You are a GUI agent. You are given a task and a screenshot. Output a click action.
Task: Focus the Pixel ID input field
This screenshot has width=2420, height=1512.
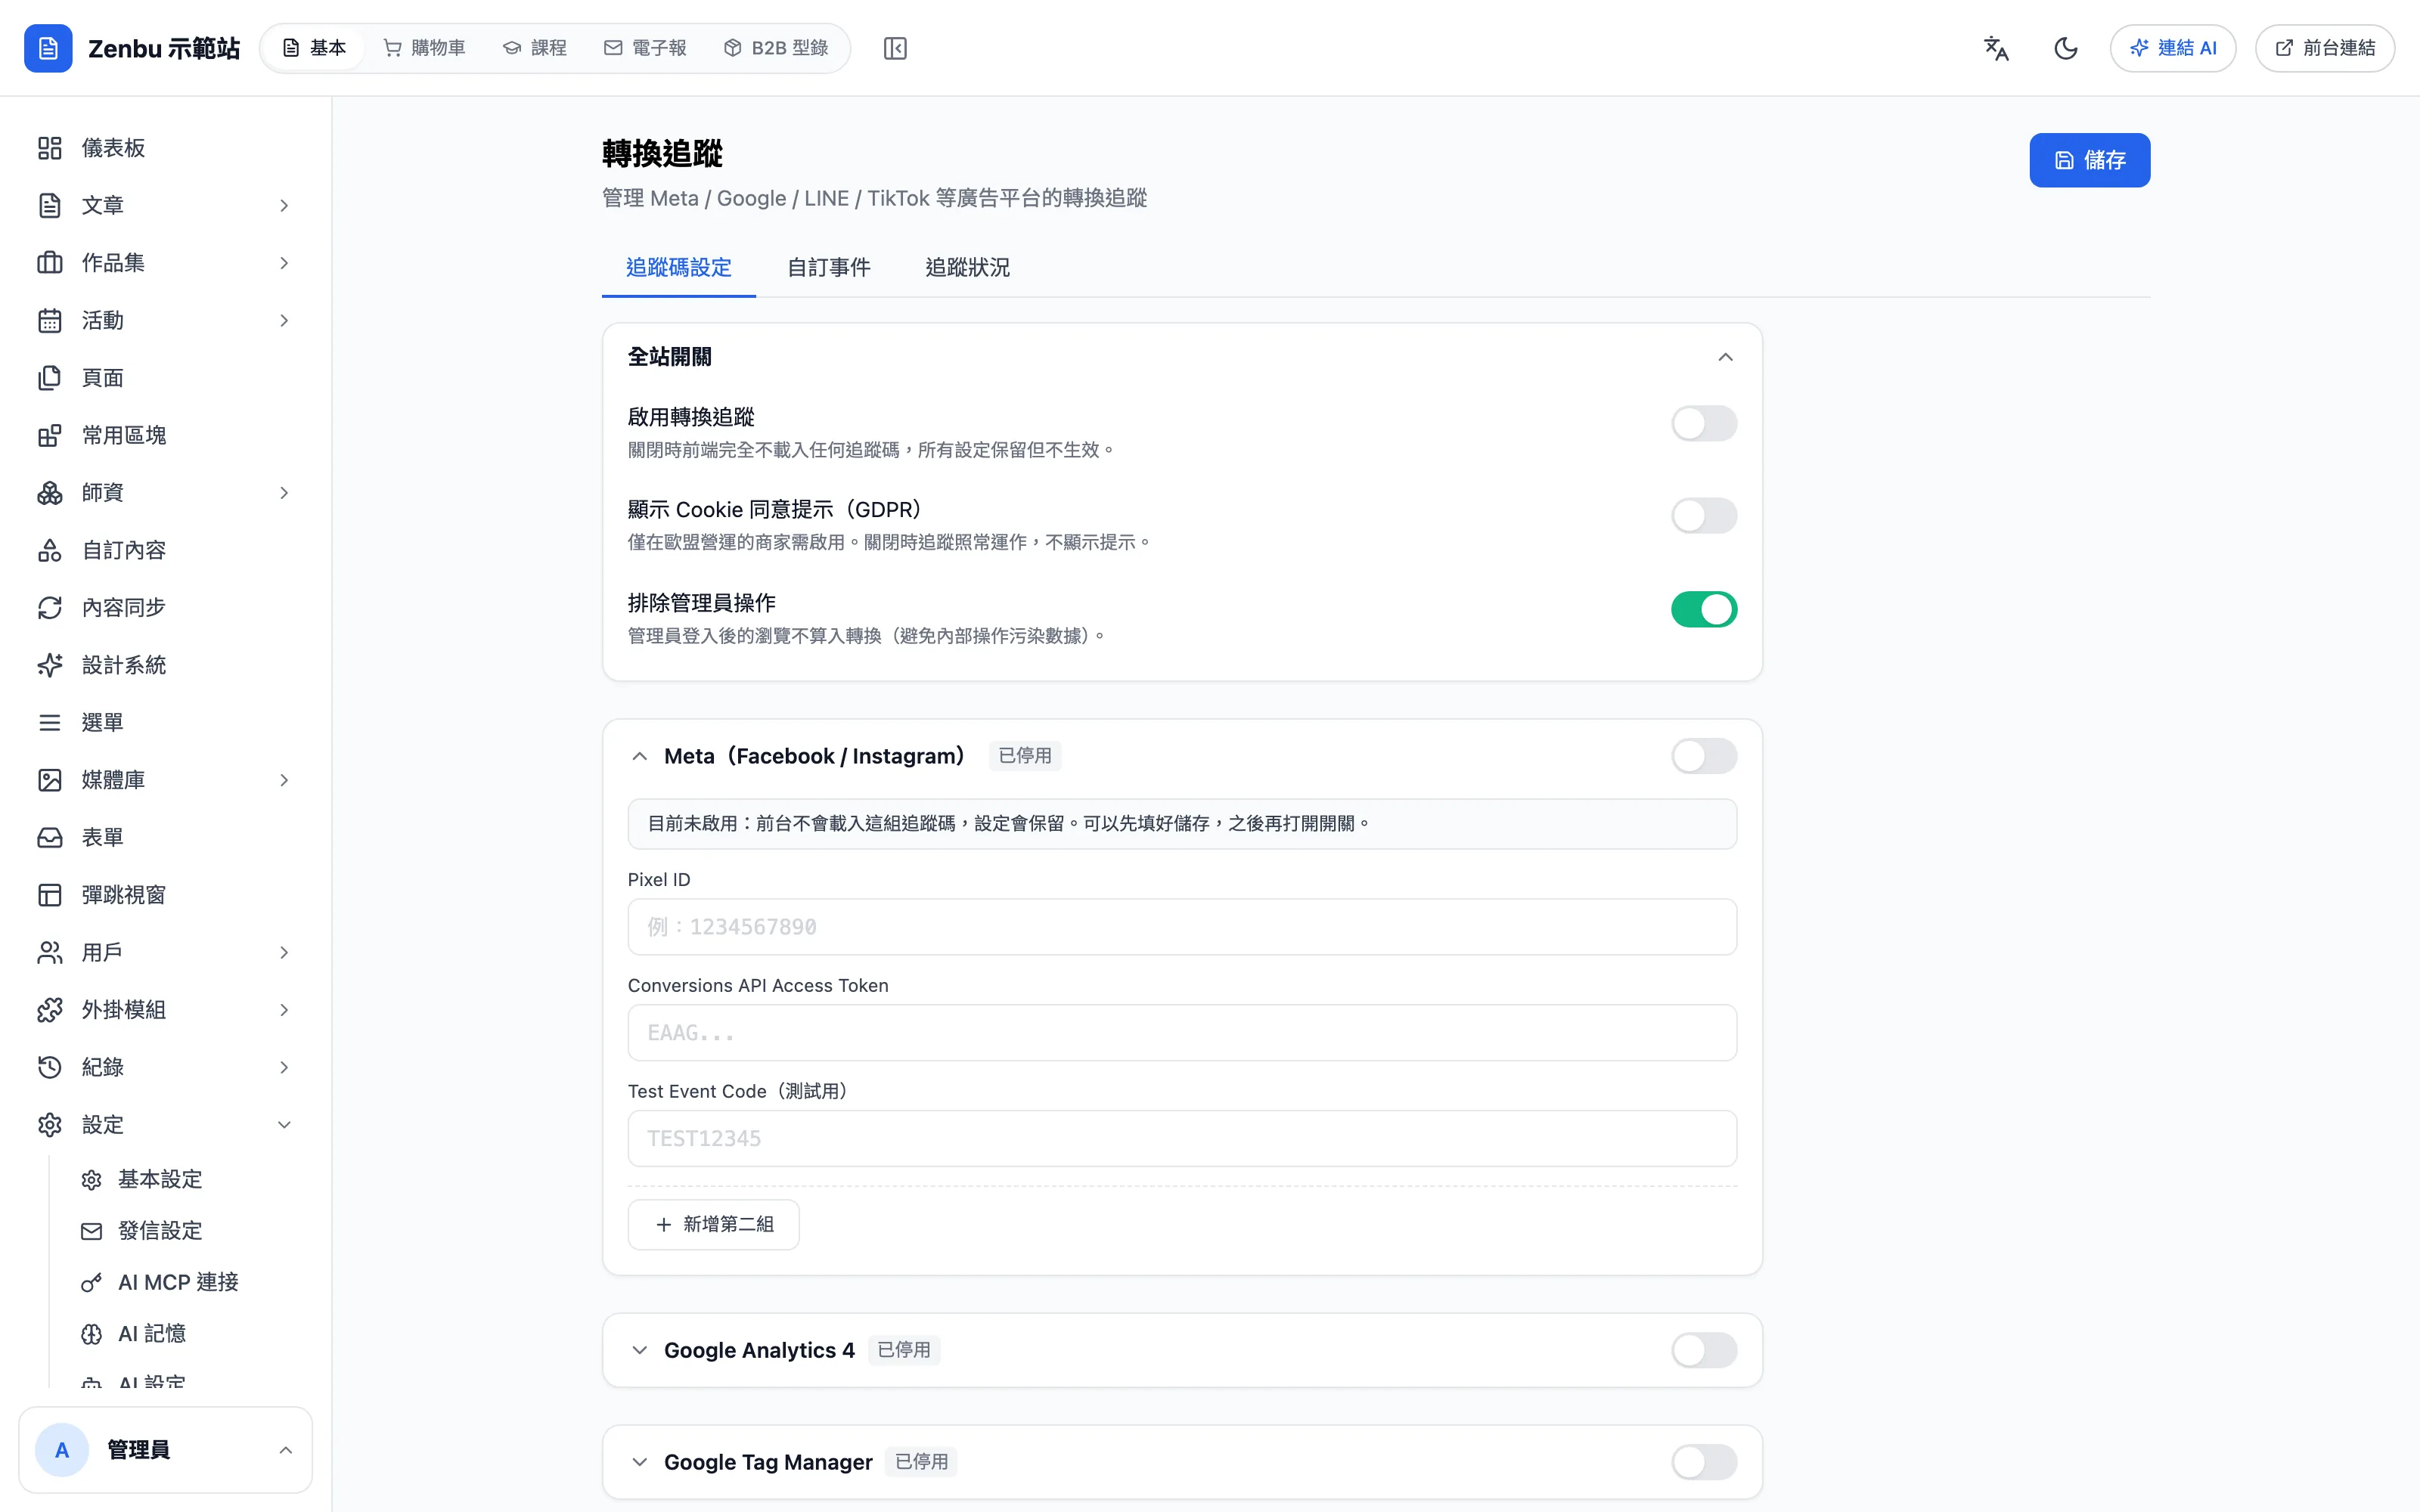coord(1182,927)
